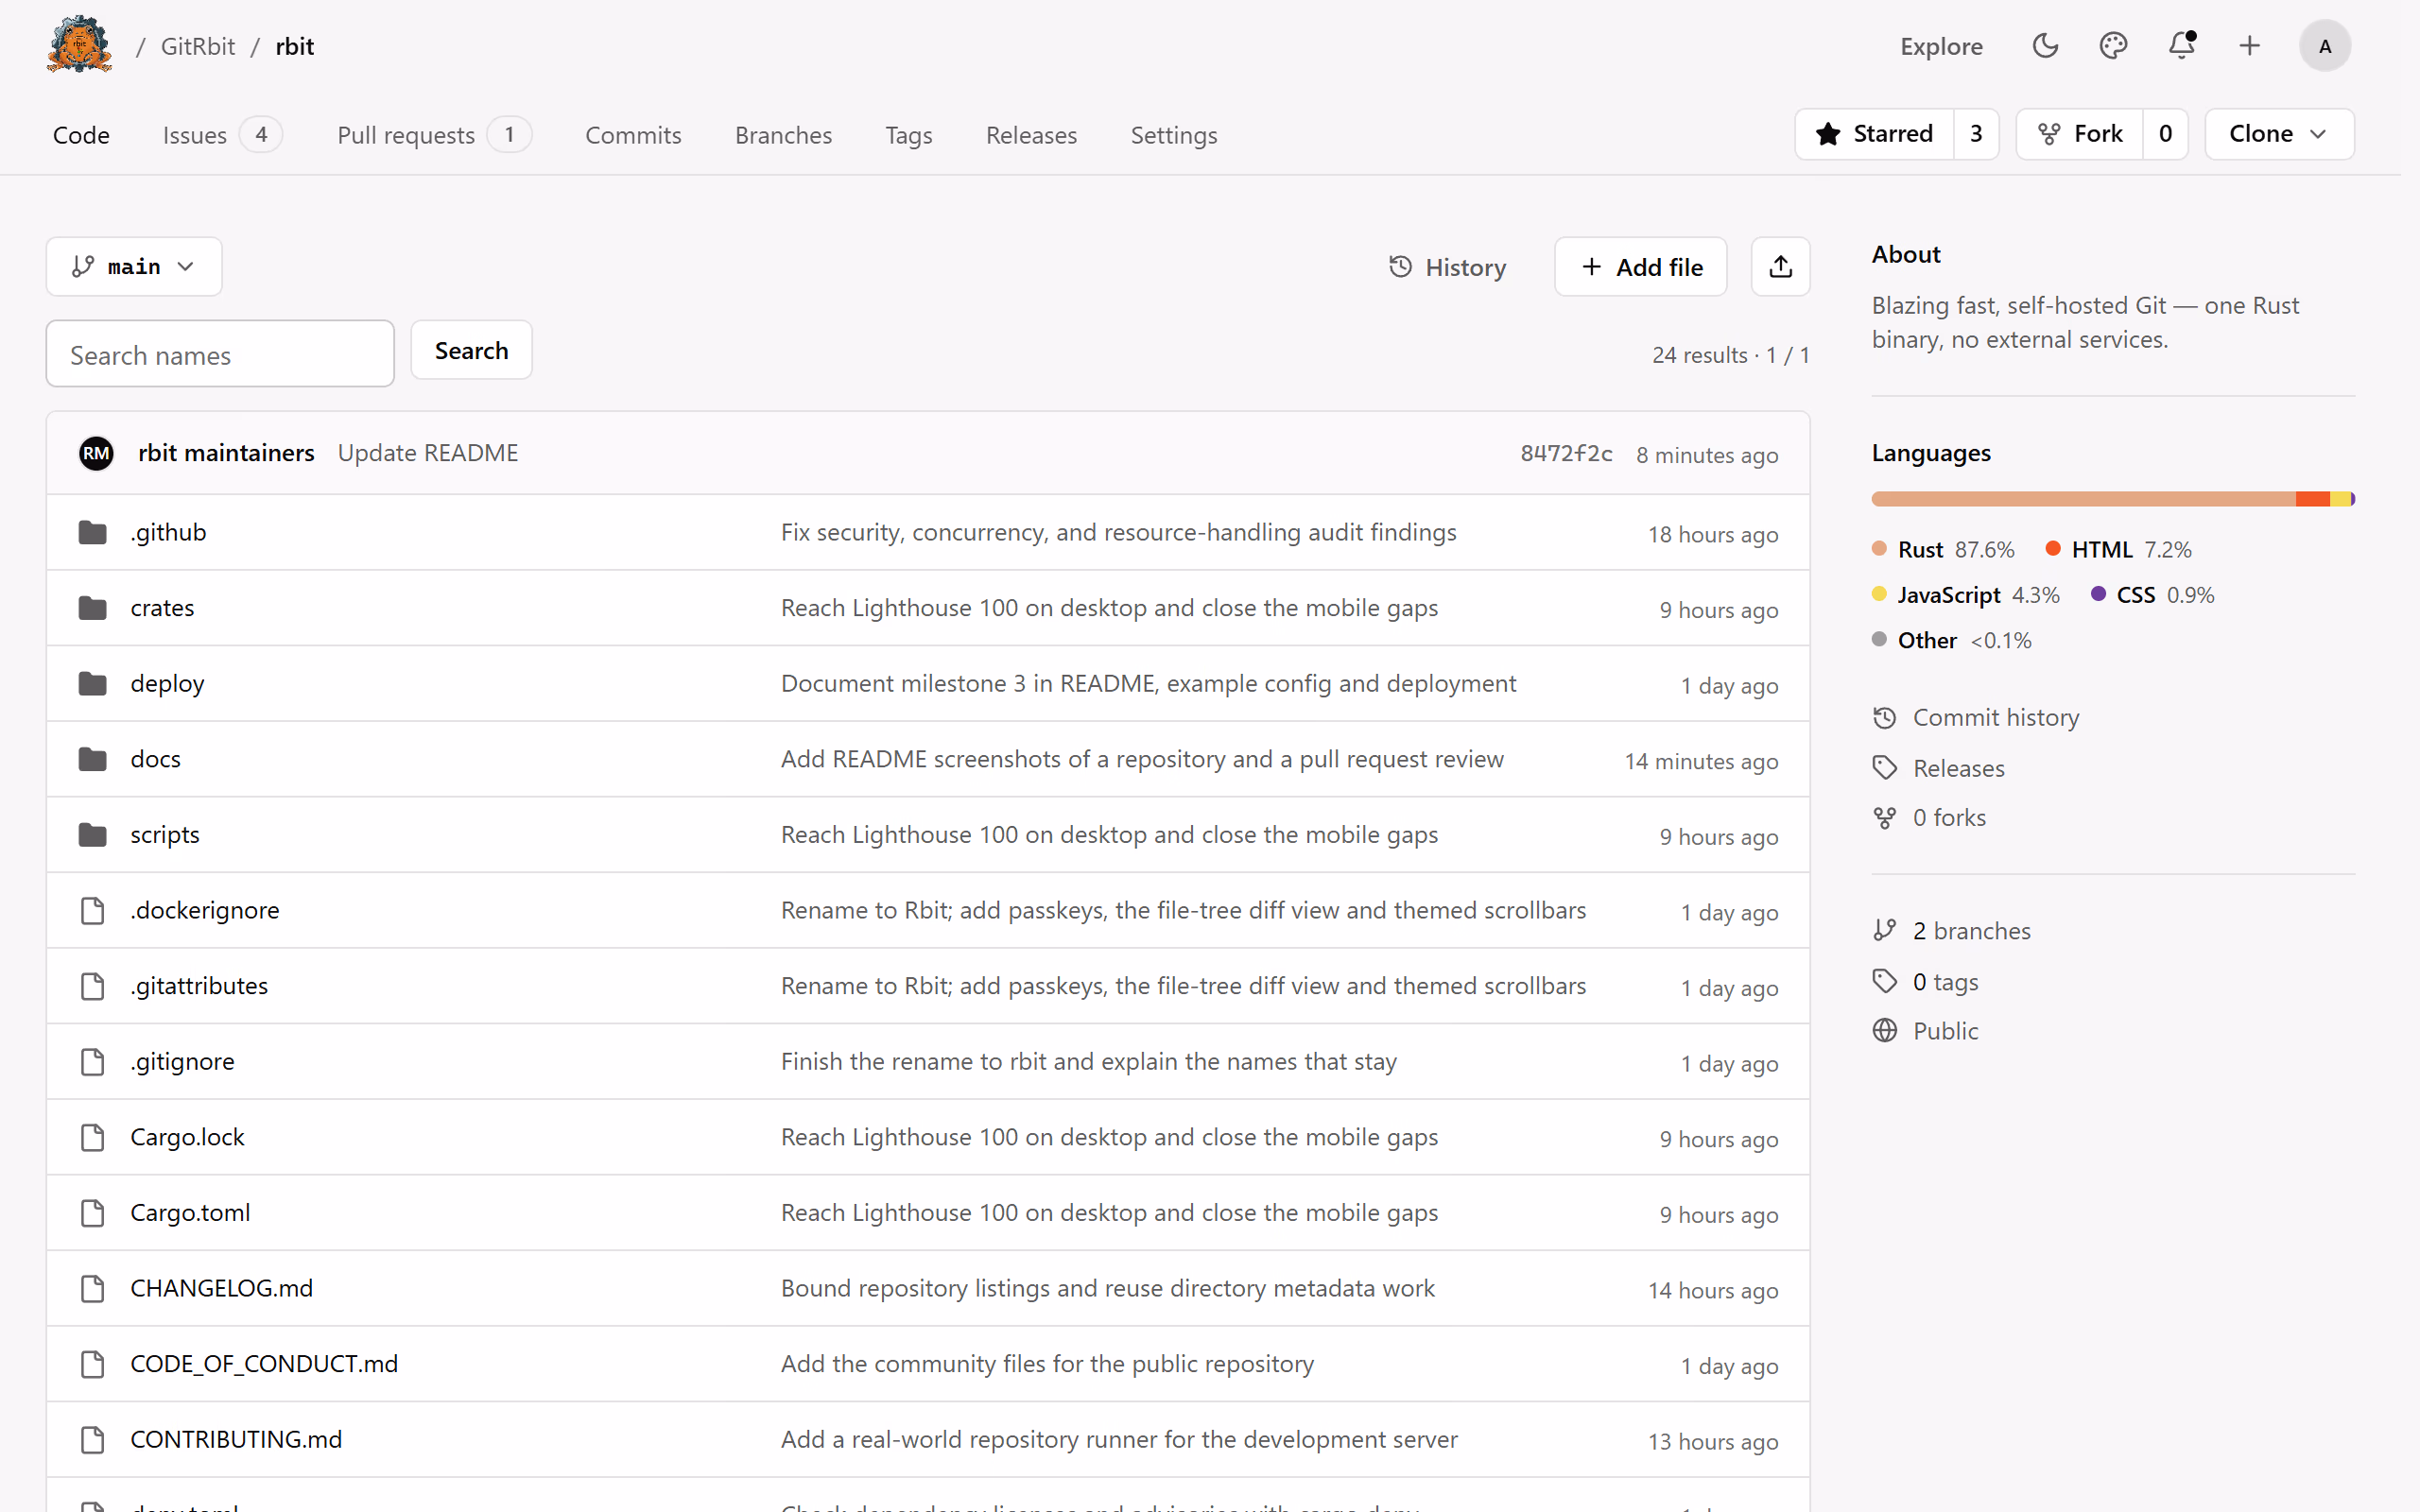Open notifications bell icon
Image resolution: width=2420 pixels, height=1512 pixels.
(2181, 46)
